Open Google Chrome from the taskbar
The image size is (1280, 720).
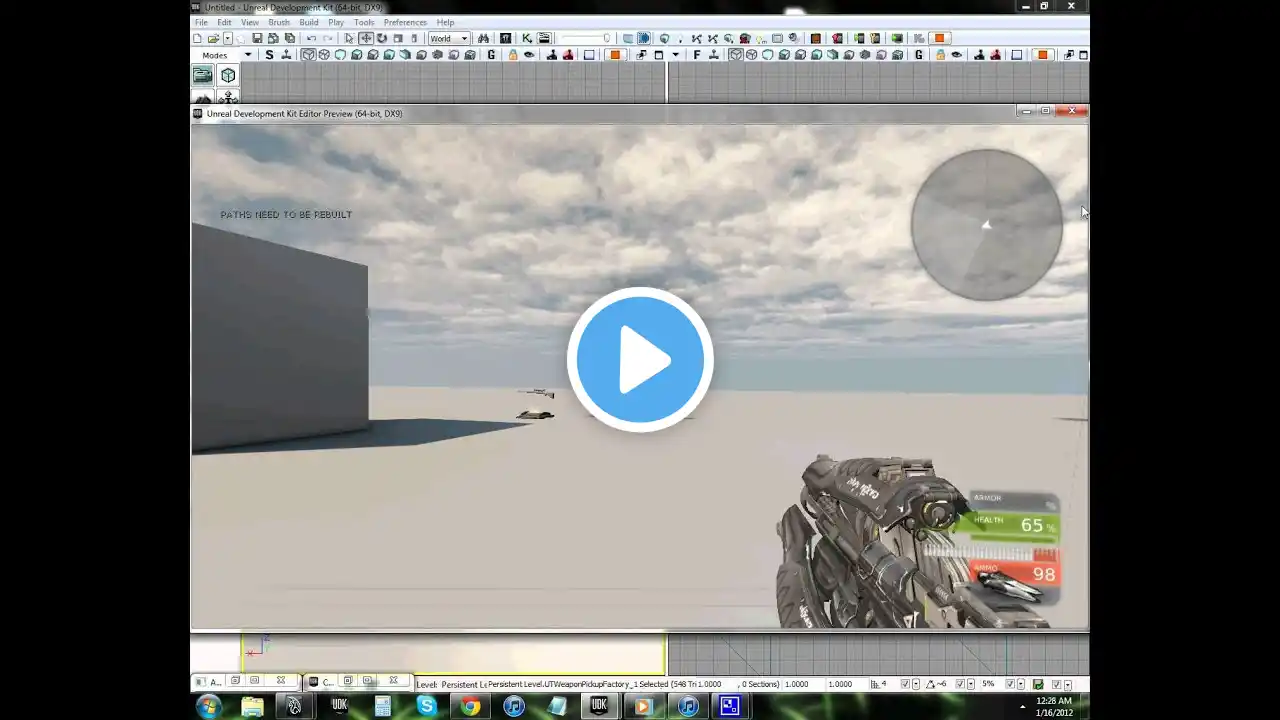point(469,706)
